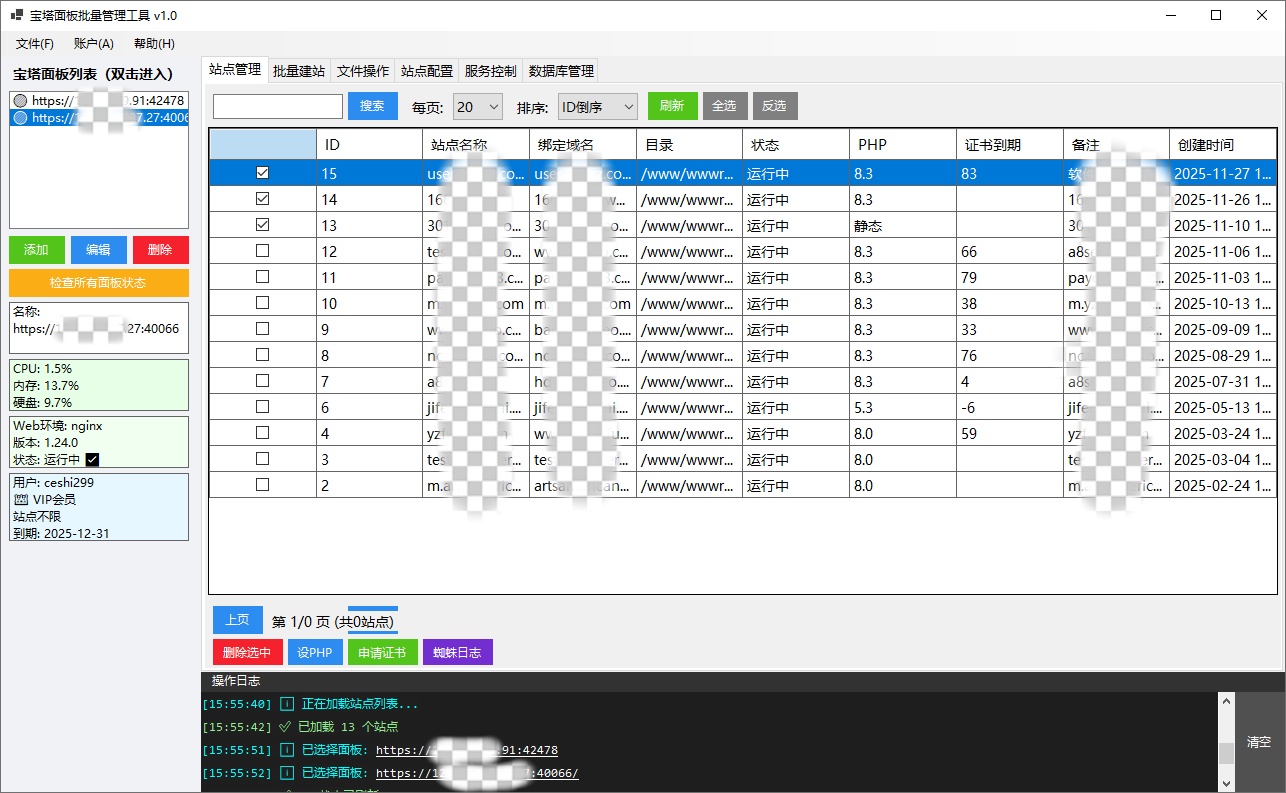This screenshot has height=793, width=1286.
Task: Switch to the 数据库管理 tab
Action: coord(561,71)
